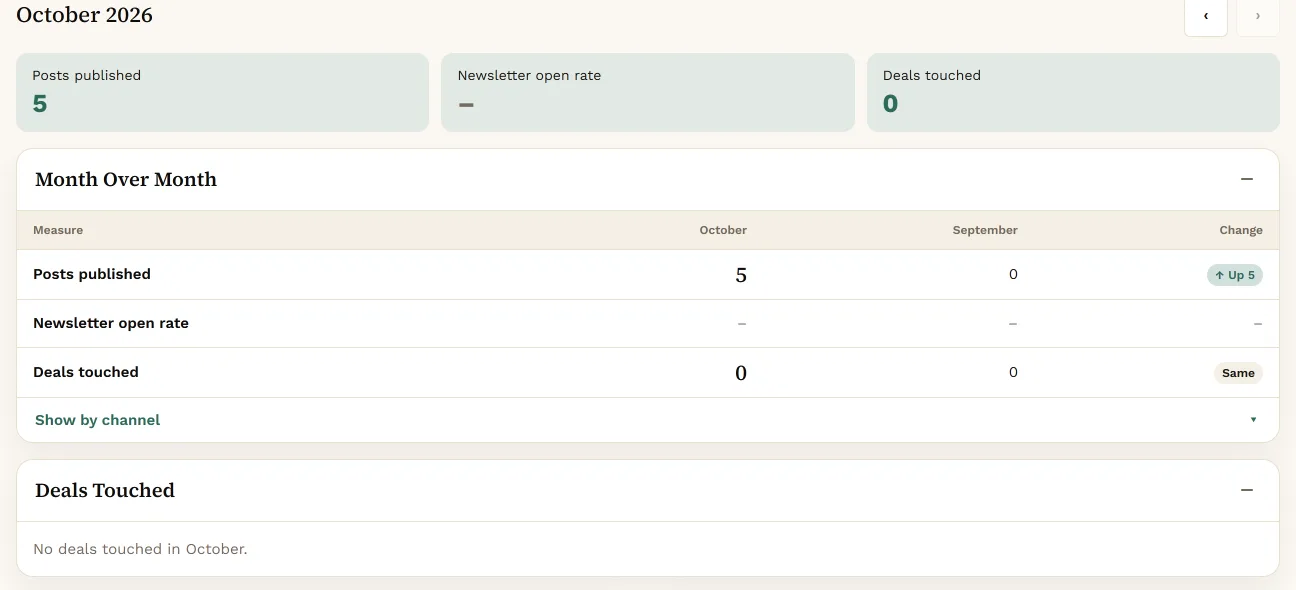Click the October value 5 for Posts published

[x=741, y=275]
